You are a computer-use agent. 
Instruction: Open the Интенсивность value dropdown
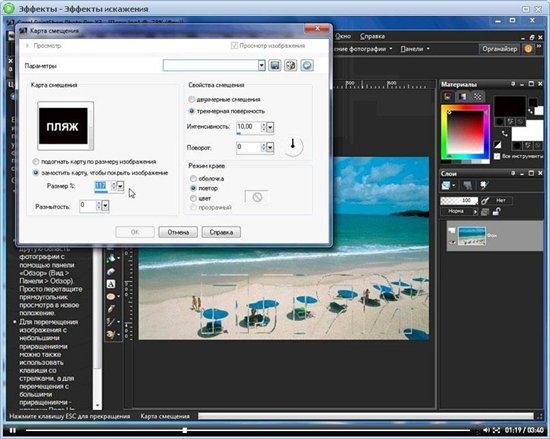tap(270, 127)
